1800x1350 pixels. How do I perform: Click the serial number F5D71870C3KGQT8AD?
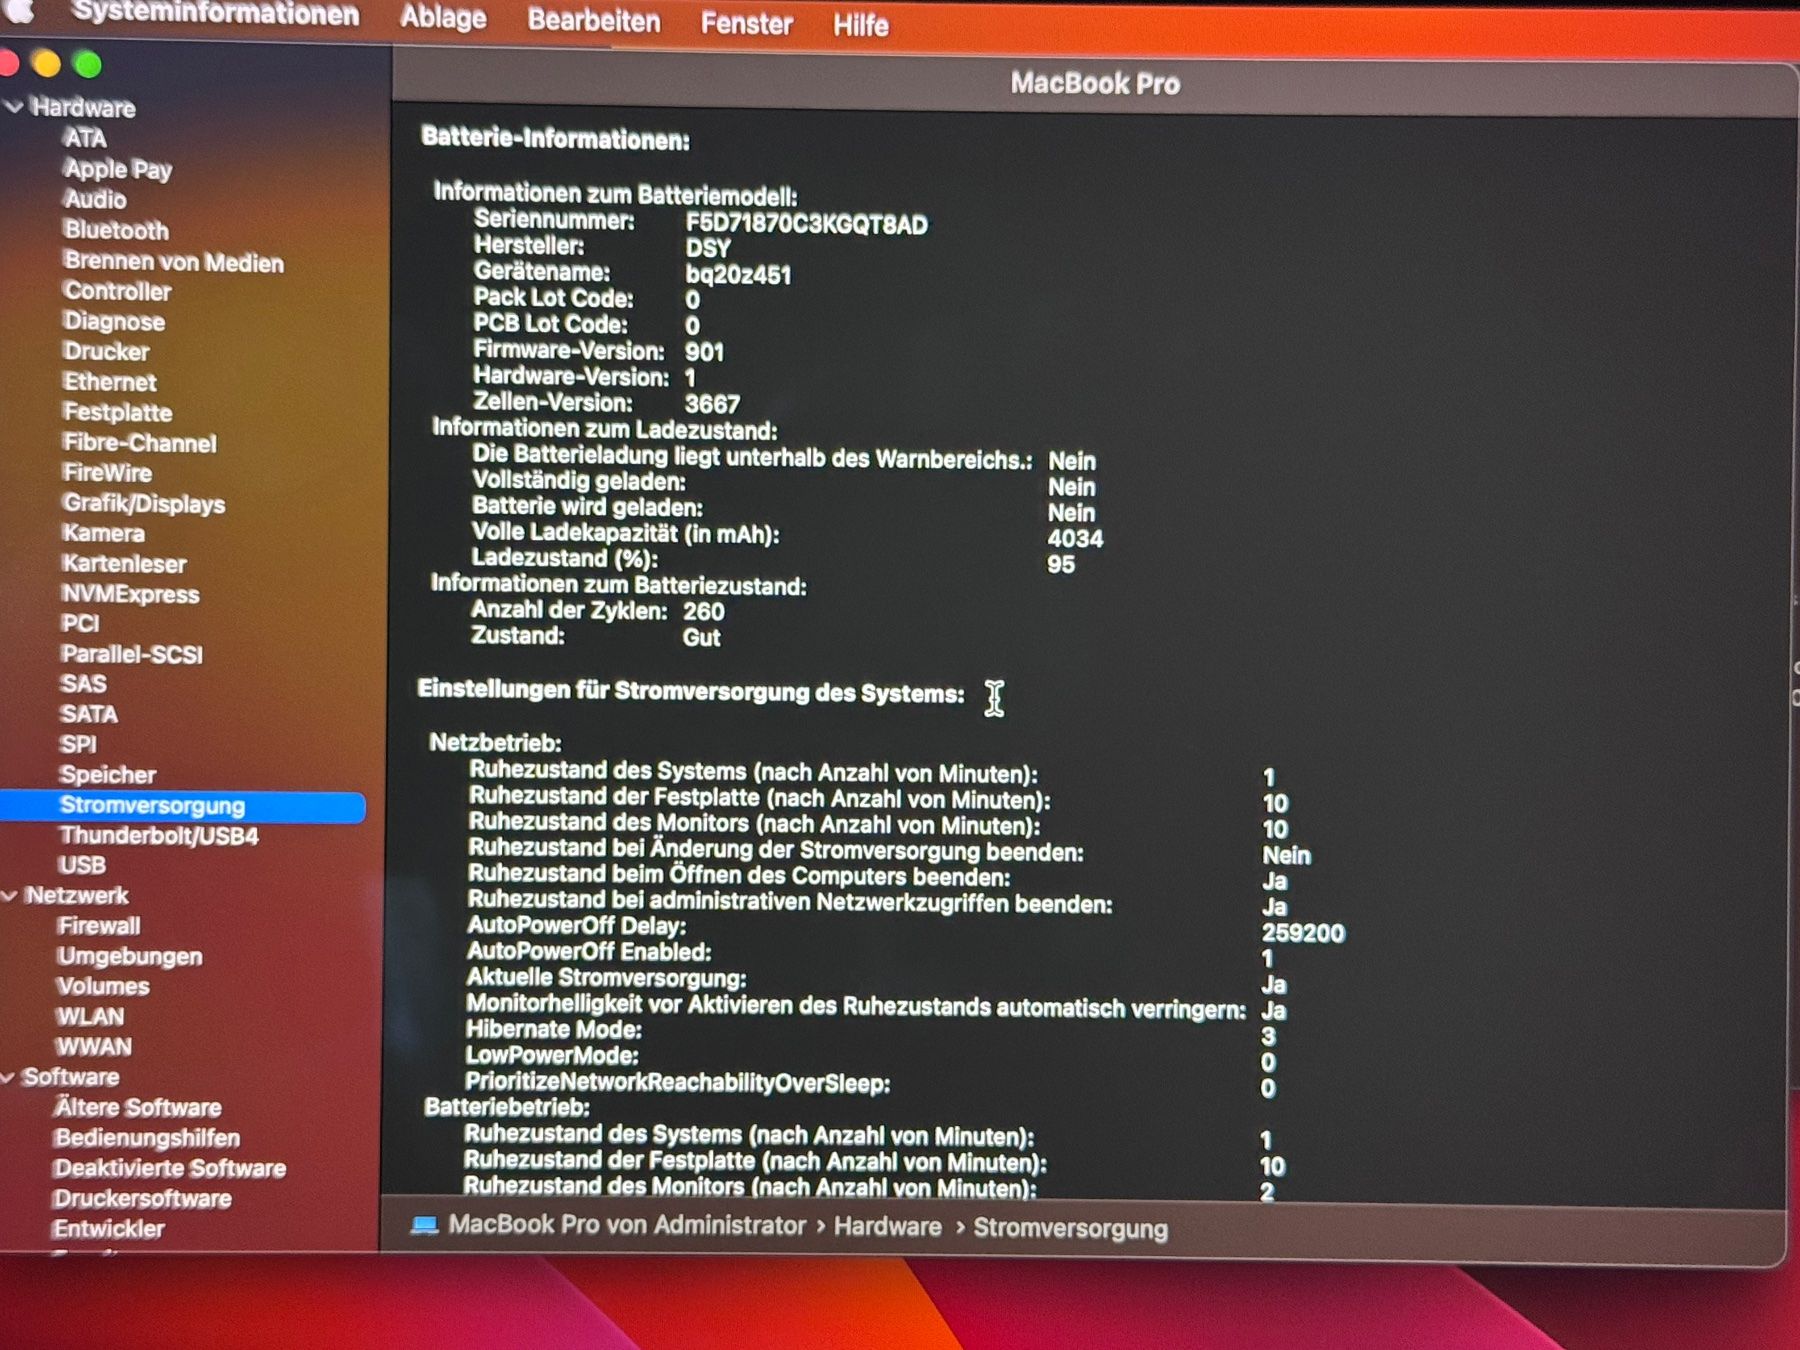click(x=806, y=224)
